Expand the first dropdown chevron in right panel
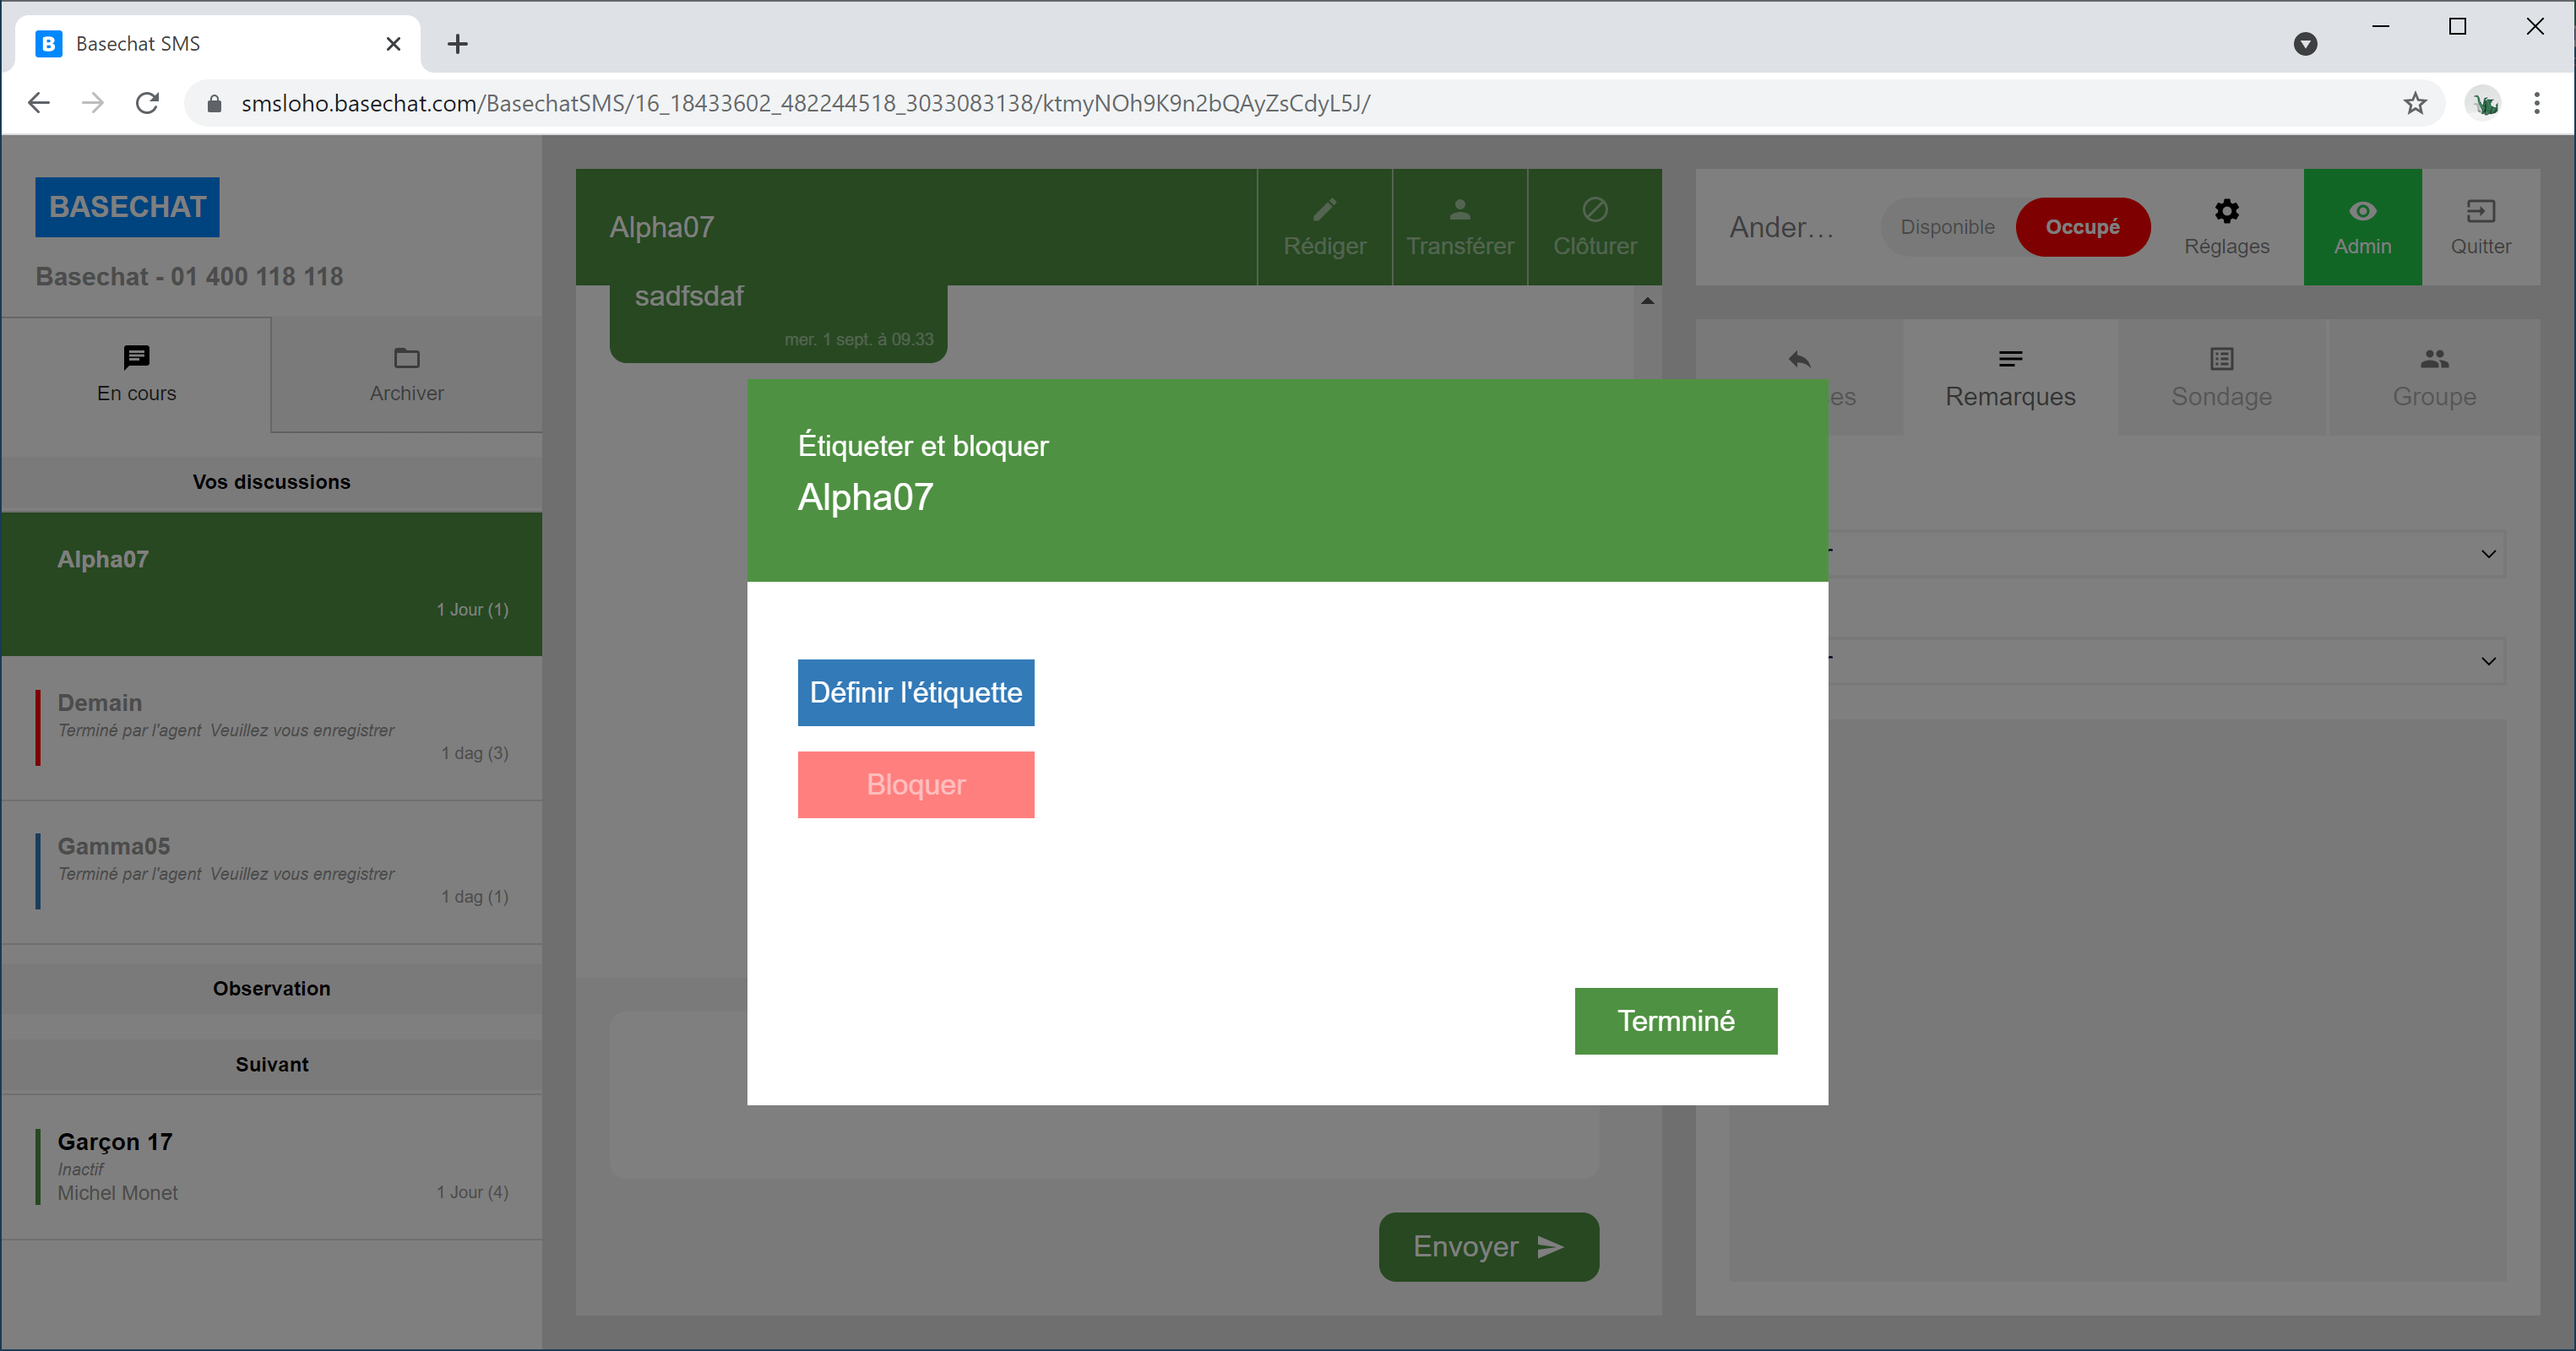This screenshot has height=1351, width=2576. tap(2487, 554)
